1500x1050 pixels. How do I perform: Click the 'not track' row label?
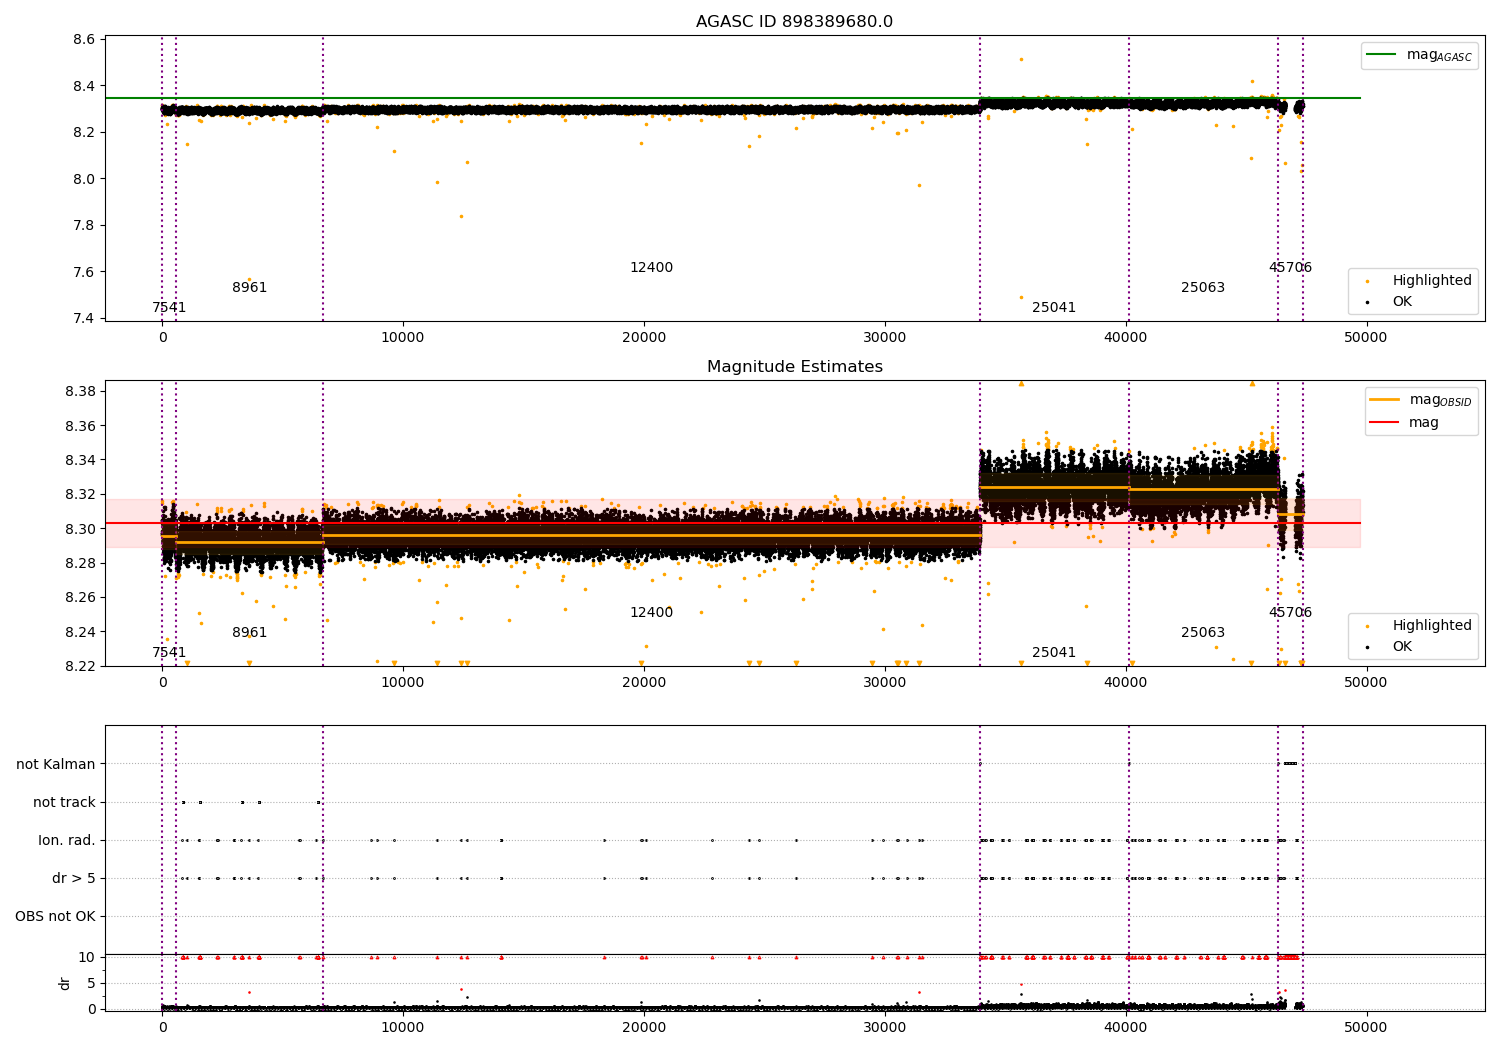[x=64, y=802]
